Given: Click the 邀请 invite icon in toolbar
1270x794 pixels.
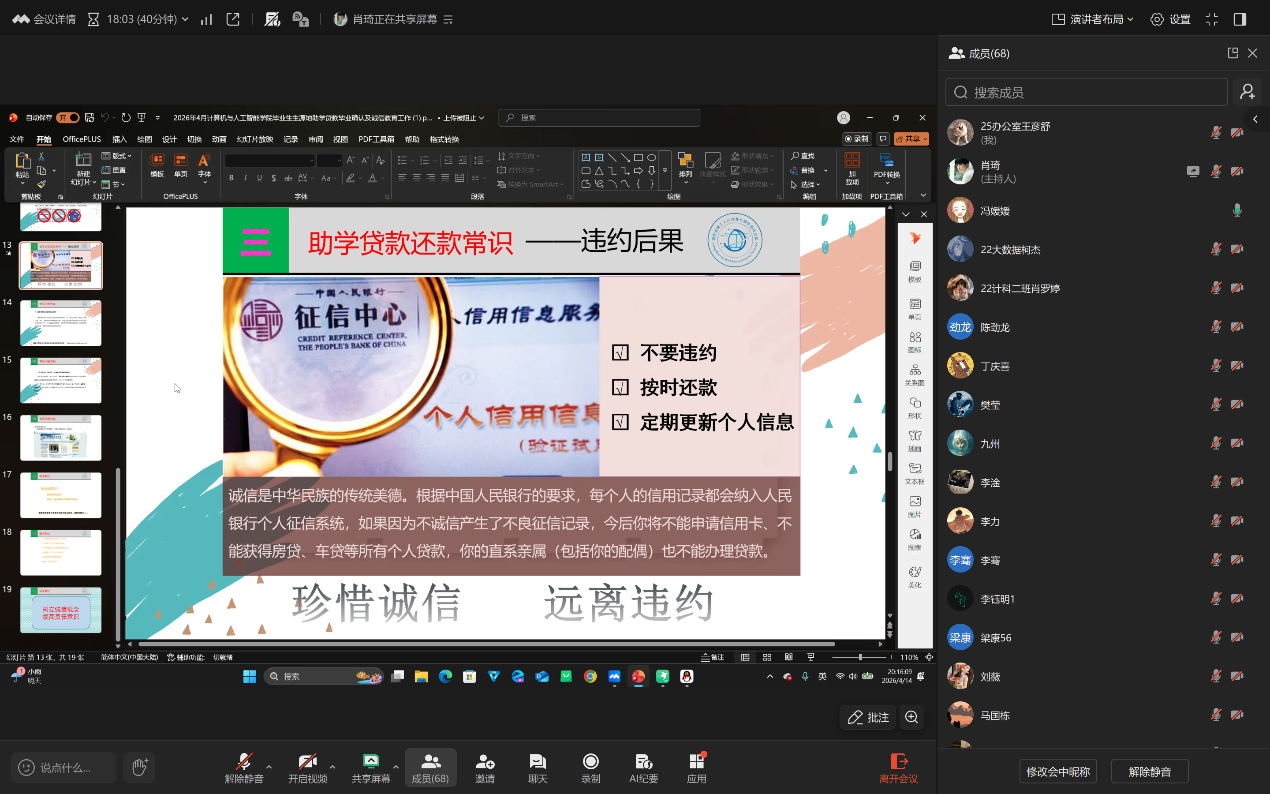Looking at the screenshot, I should pyautogui.click(x=485, y=762).
